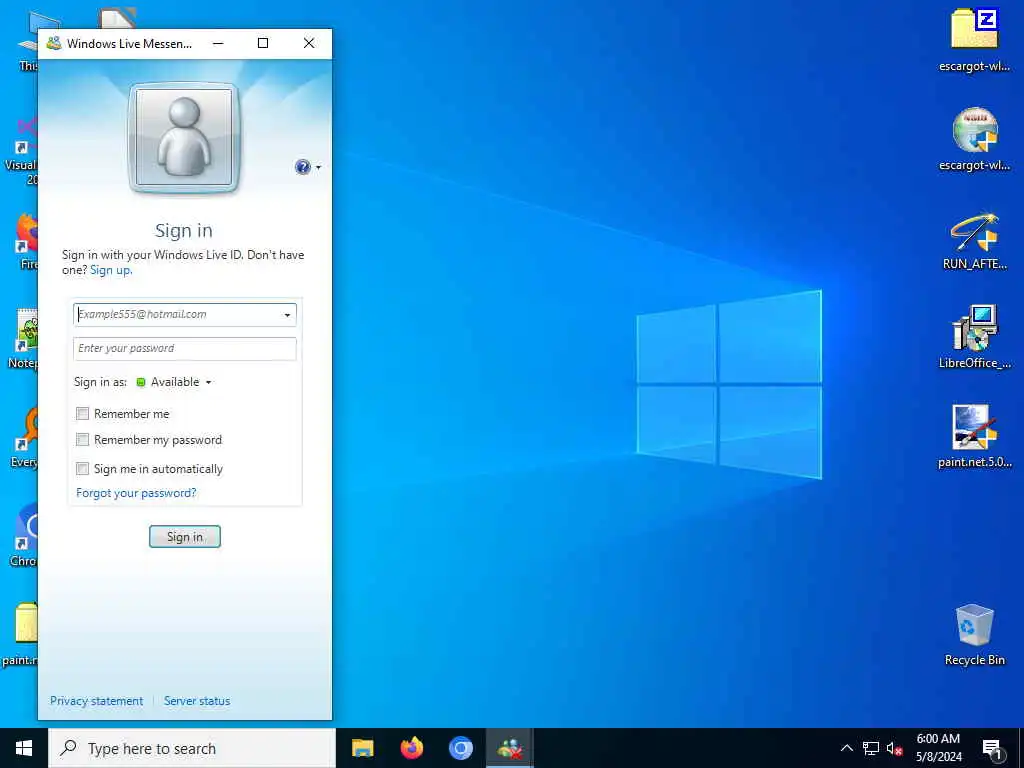Viewport: 1024px width, 768px height.
Task: Open the taskbar clock and date
Action: [938, 748]
